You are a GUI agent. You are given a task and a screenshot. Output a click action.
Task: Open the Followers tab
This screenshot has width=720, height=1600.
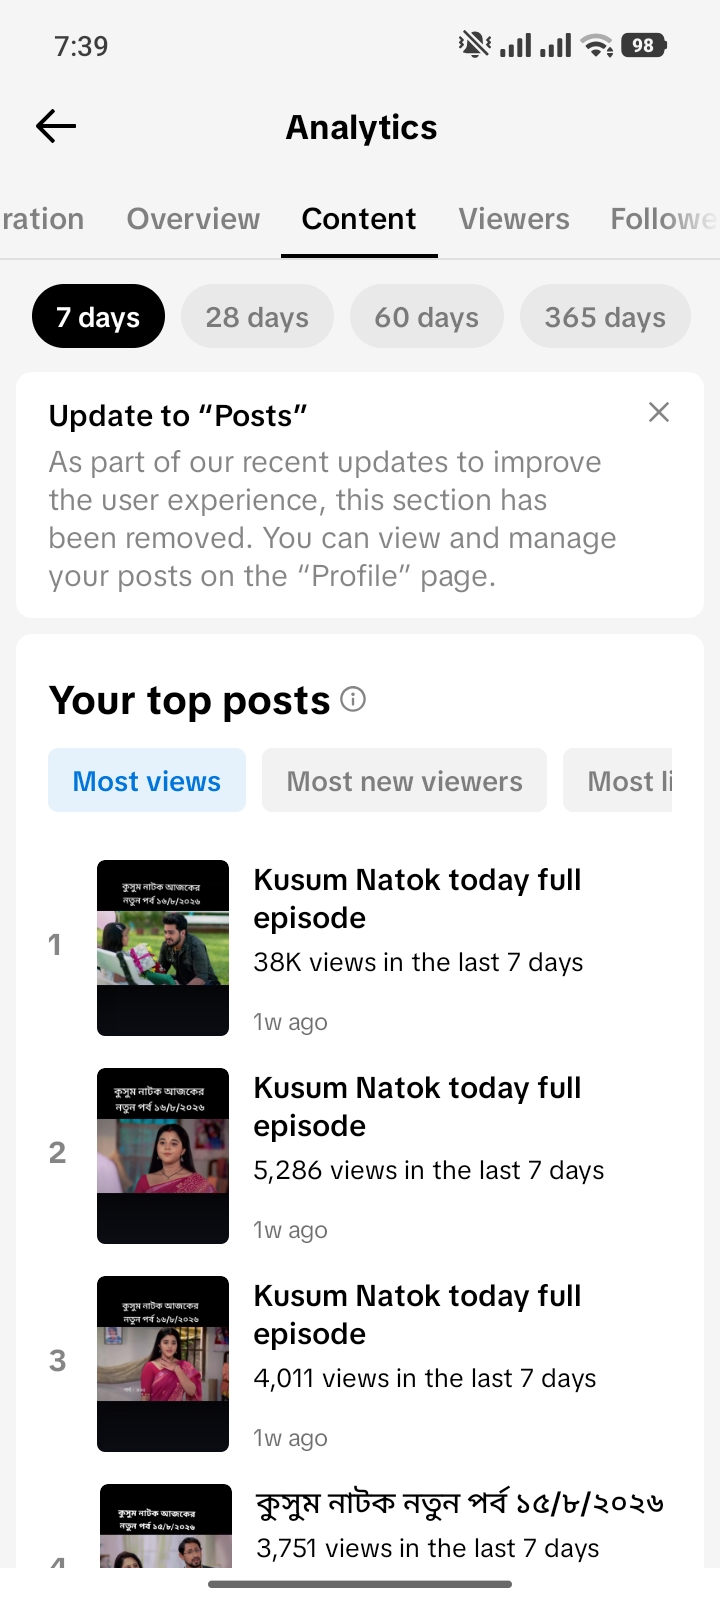(x=664, y=219)
